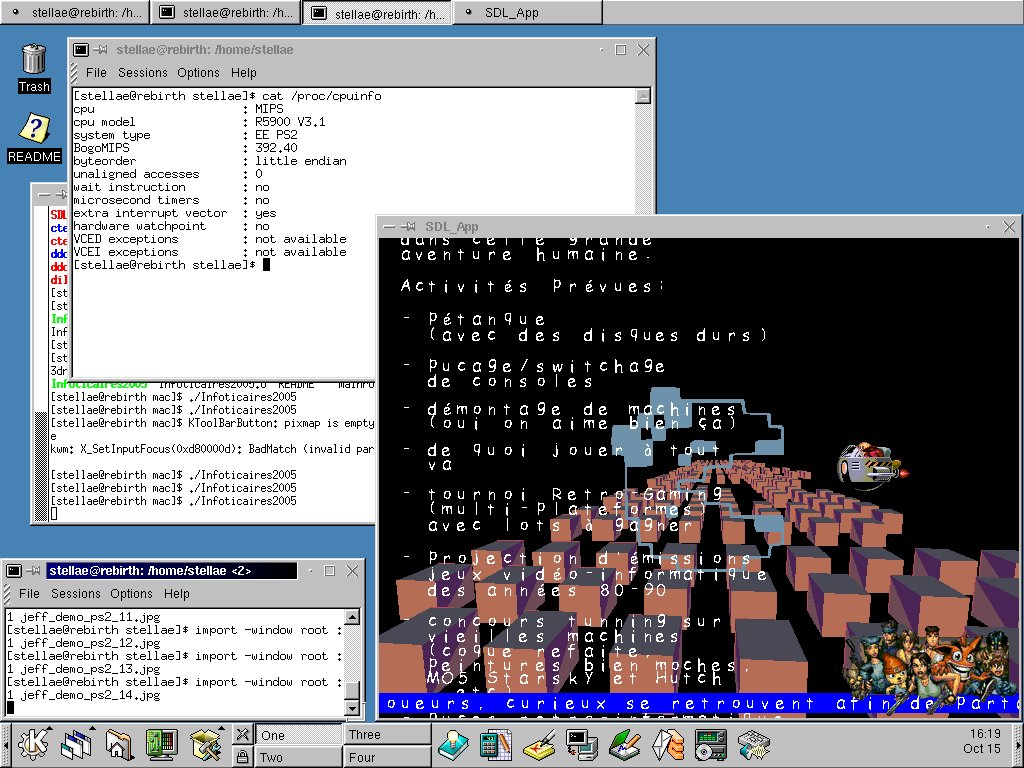Click the left panel hide handle
The width and height of the screenshot is (1024, 768).
[5, 744]
